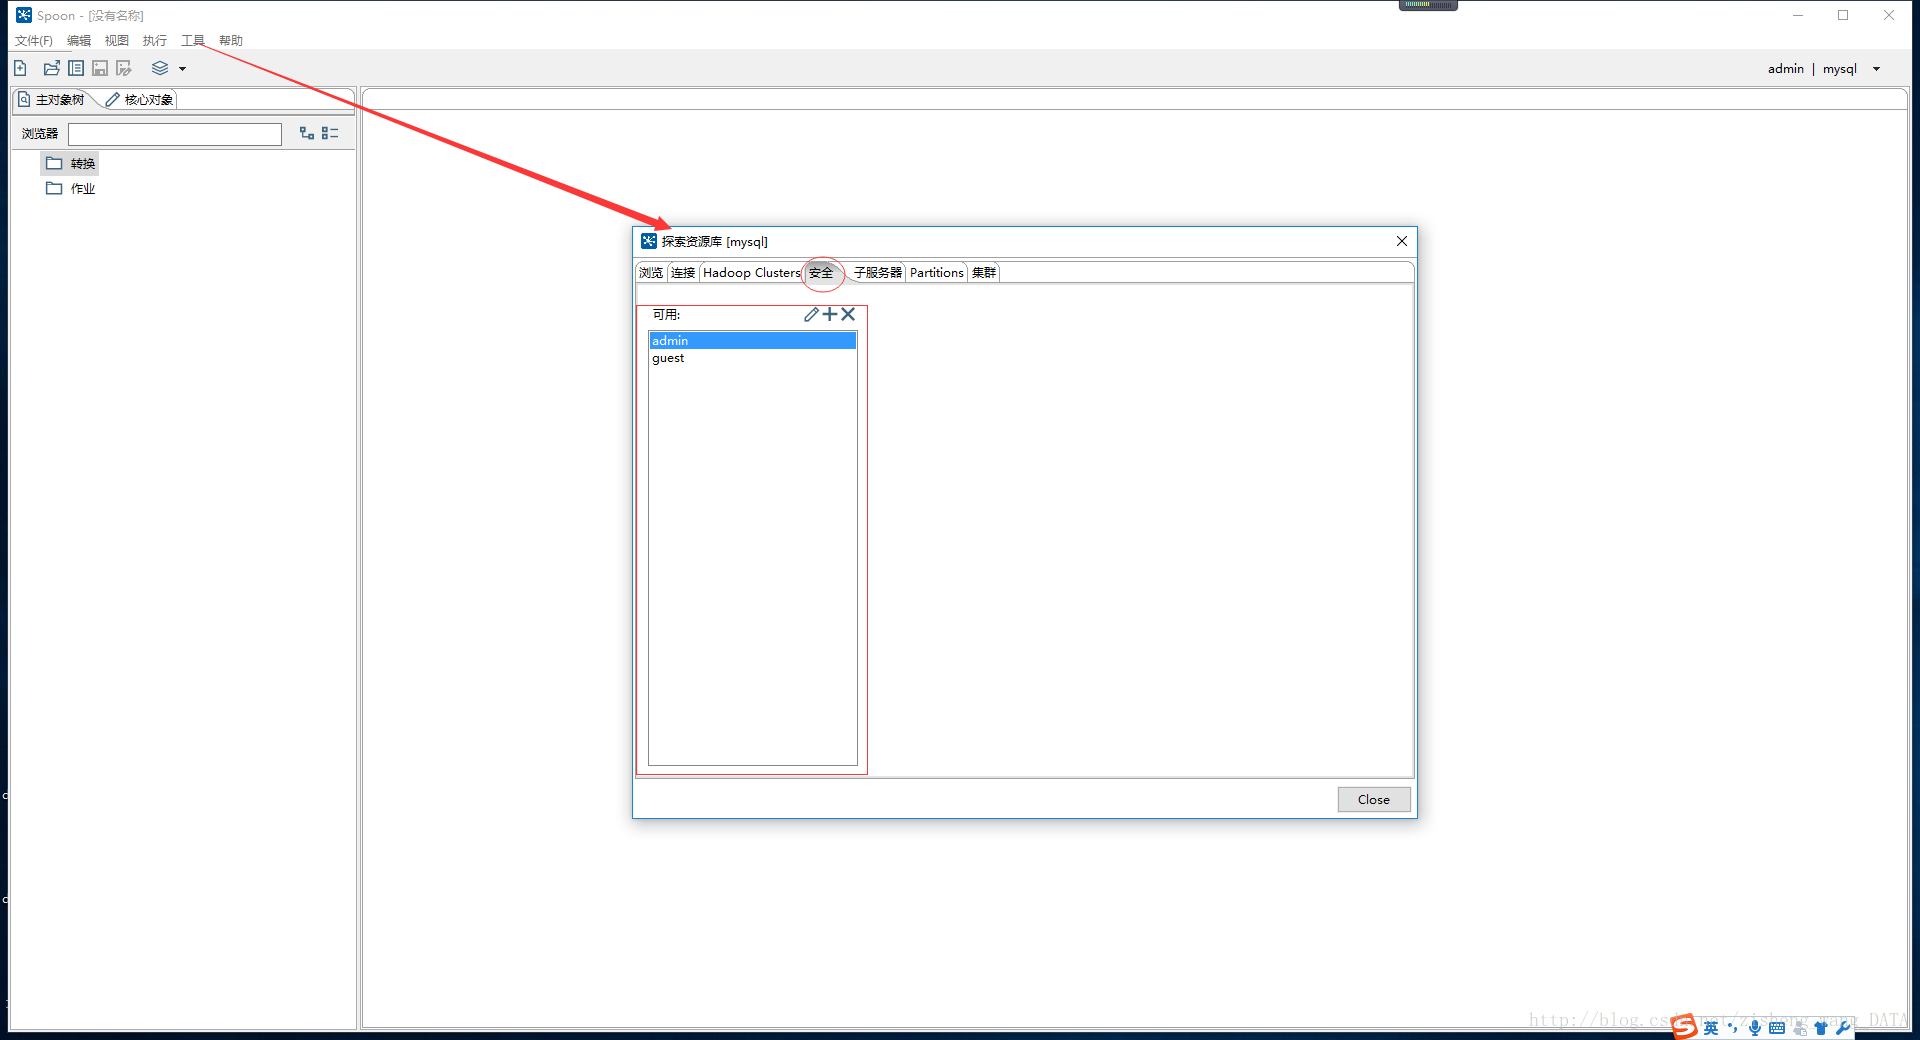
Task: Select the guest user in list
Action: click(752, 358)
